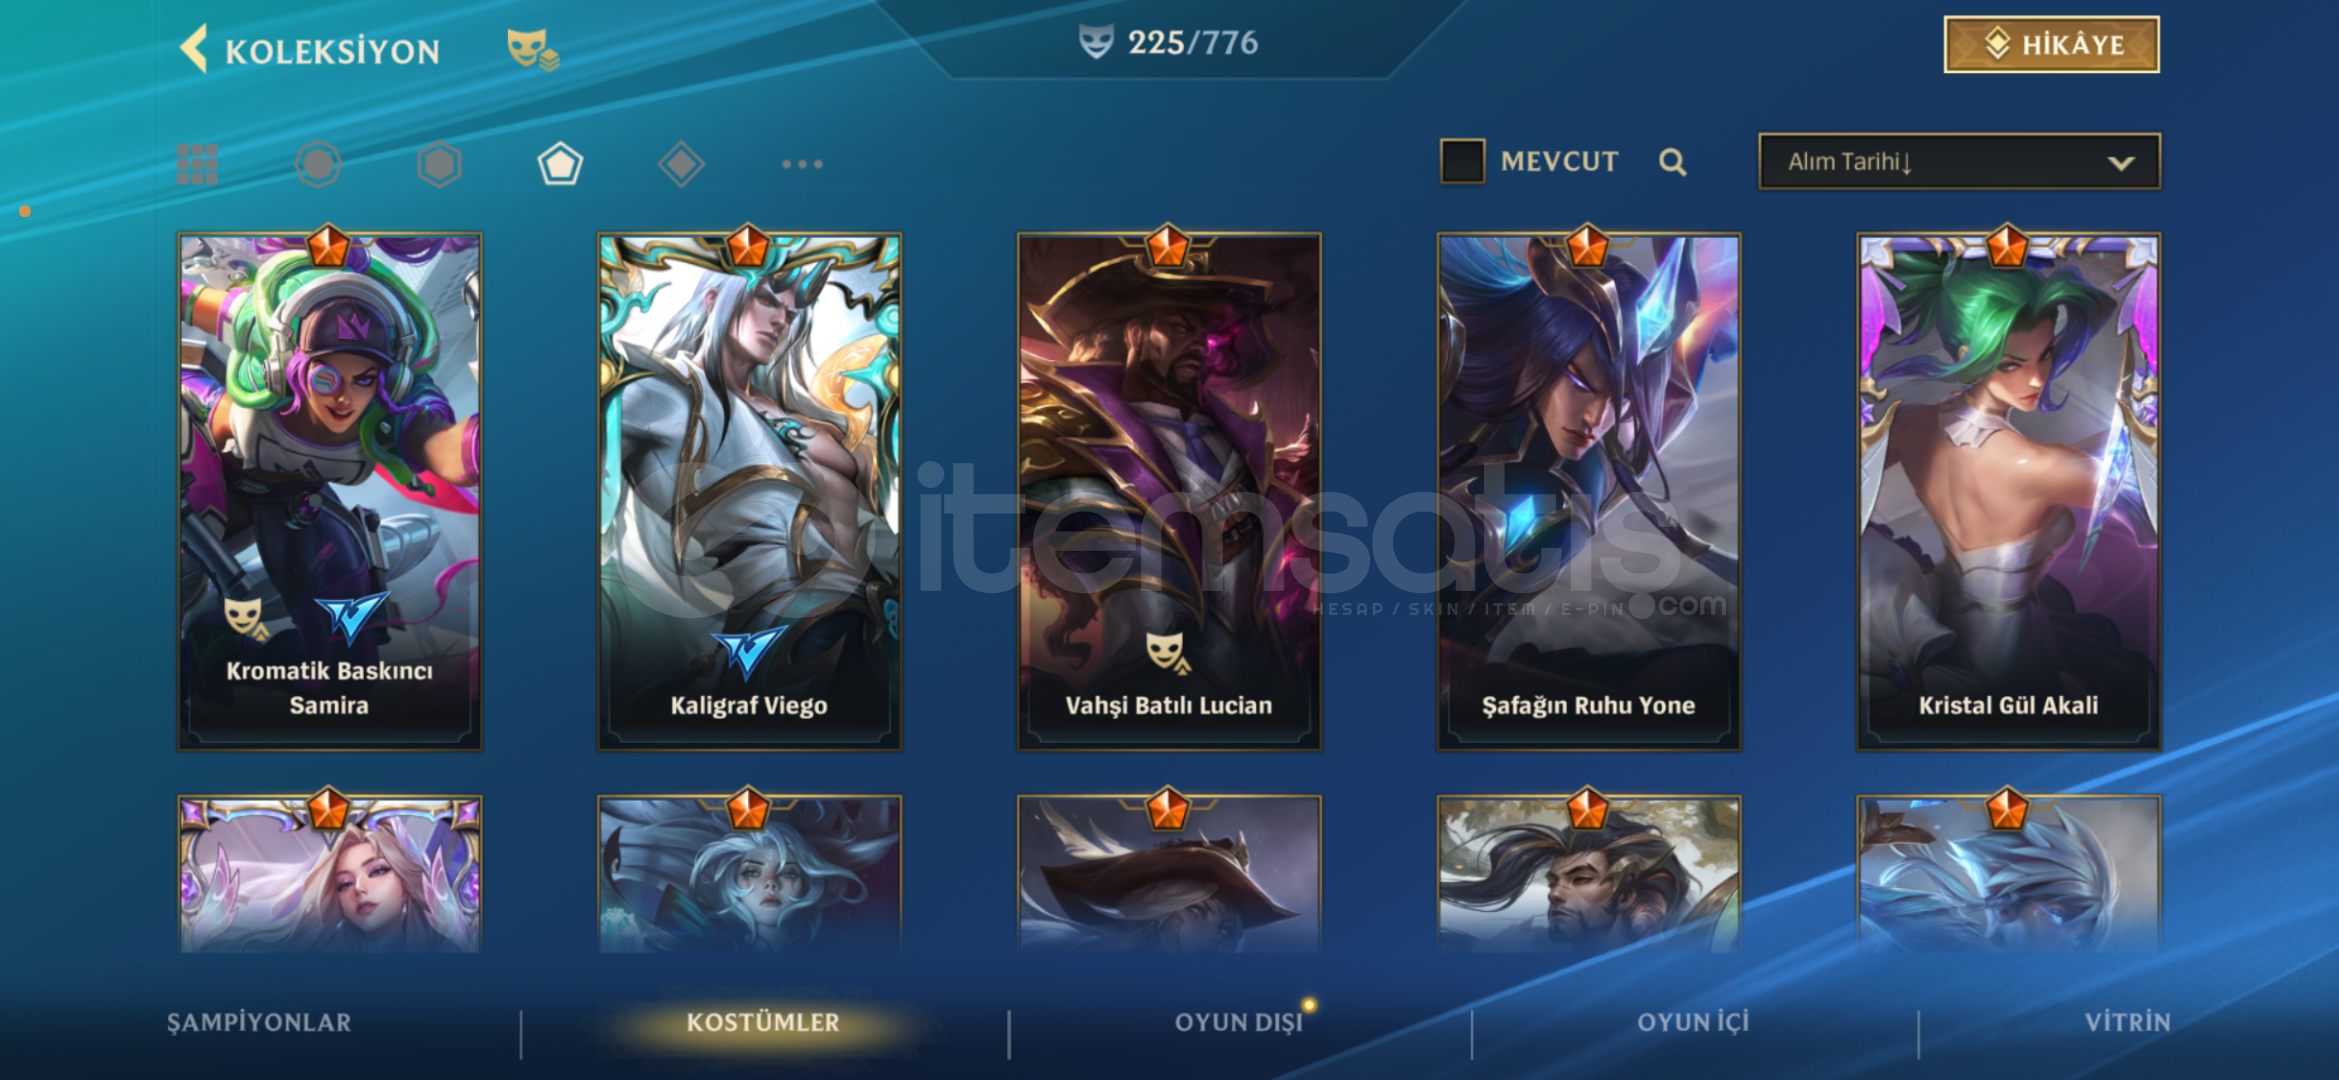Viewport: 2339px width, 1080px height.
Task: Open the Alım Tarihi sort dropdown
Action: (1959, 161)
